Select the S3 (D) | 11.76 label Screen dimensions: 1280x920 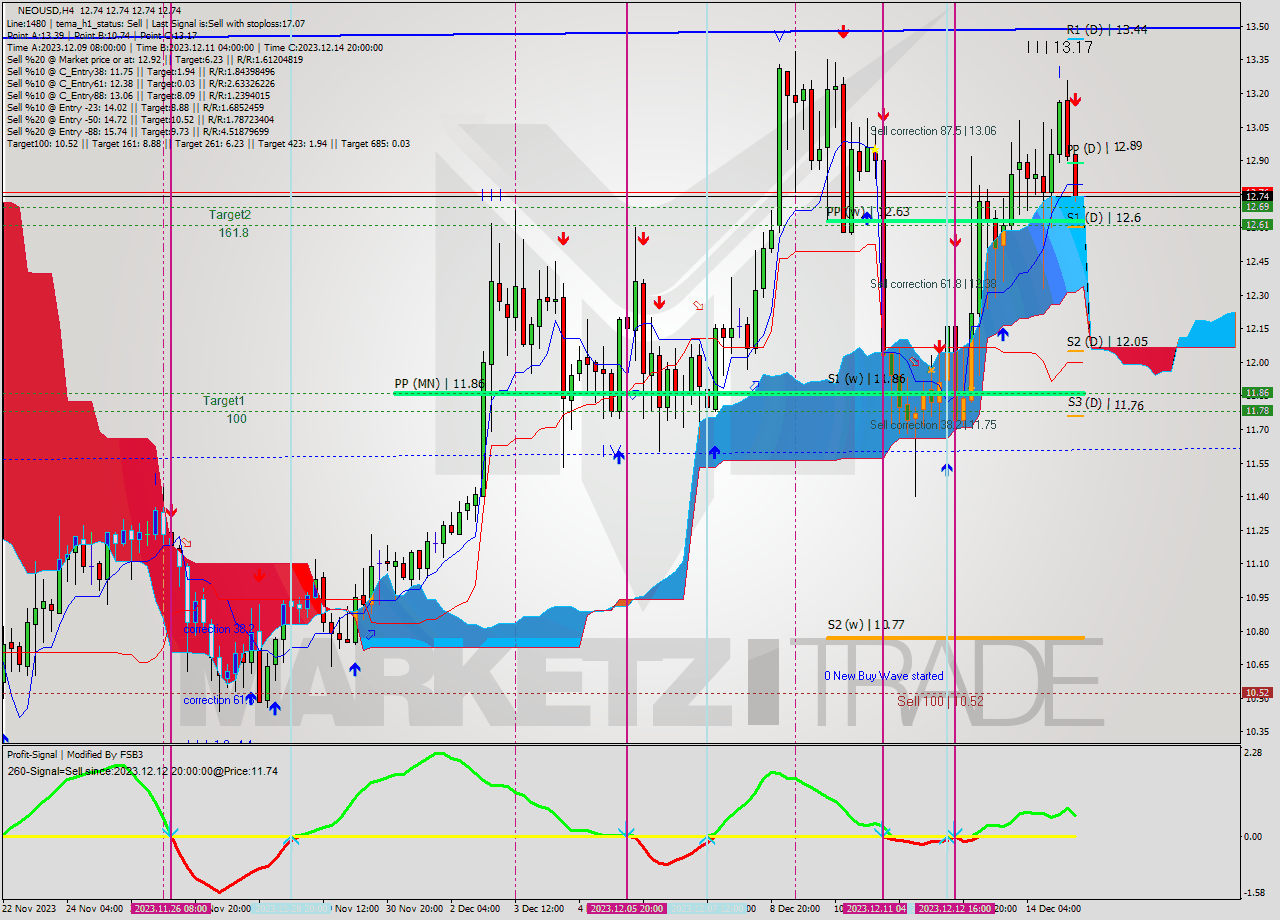(1105, 404)
